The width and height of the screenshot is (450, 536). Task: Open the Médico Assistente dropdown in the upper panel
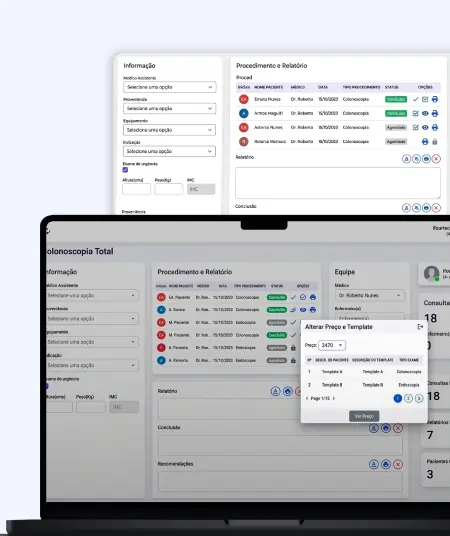pos(170,87)
